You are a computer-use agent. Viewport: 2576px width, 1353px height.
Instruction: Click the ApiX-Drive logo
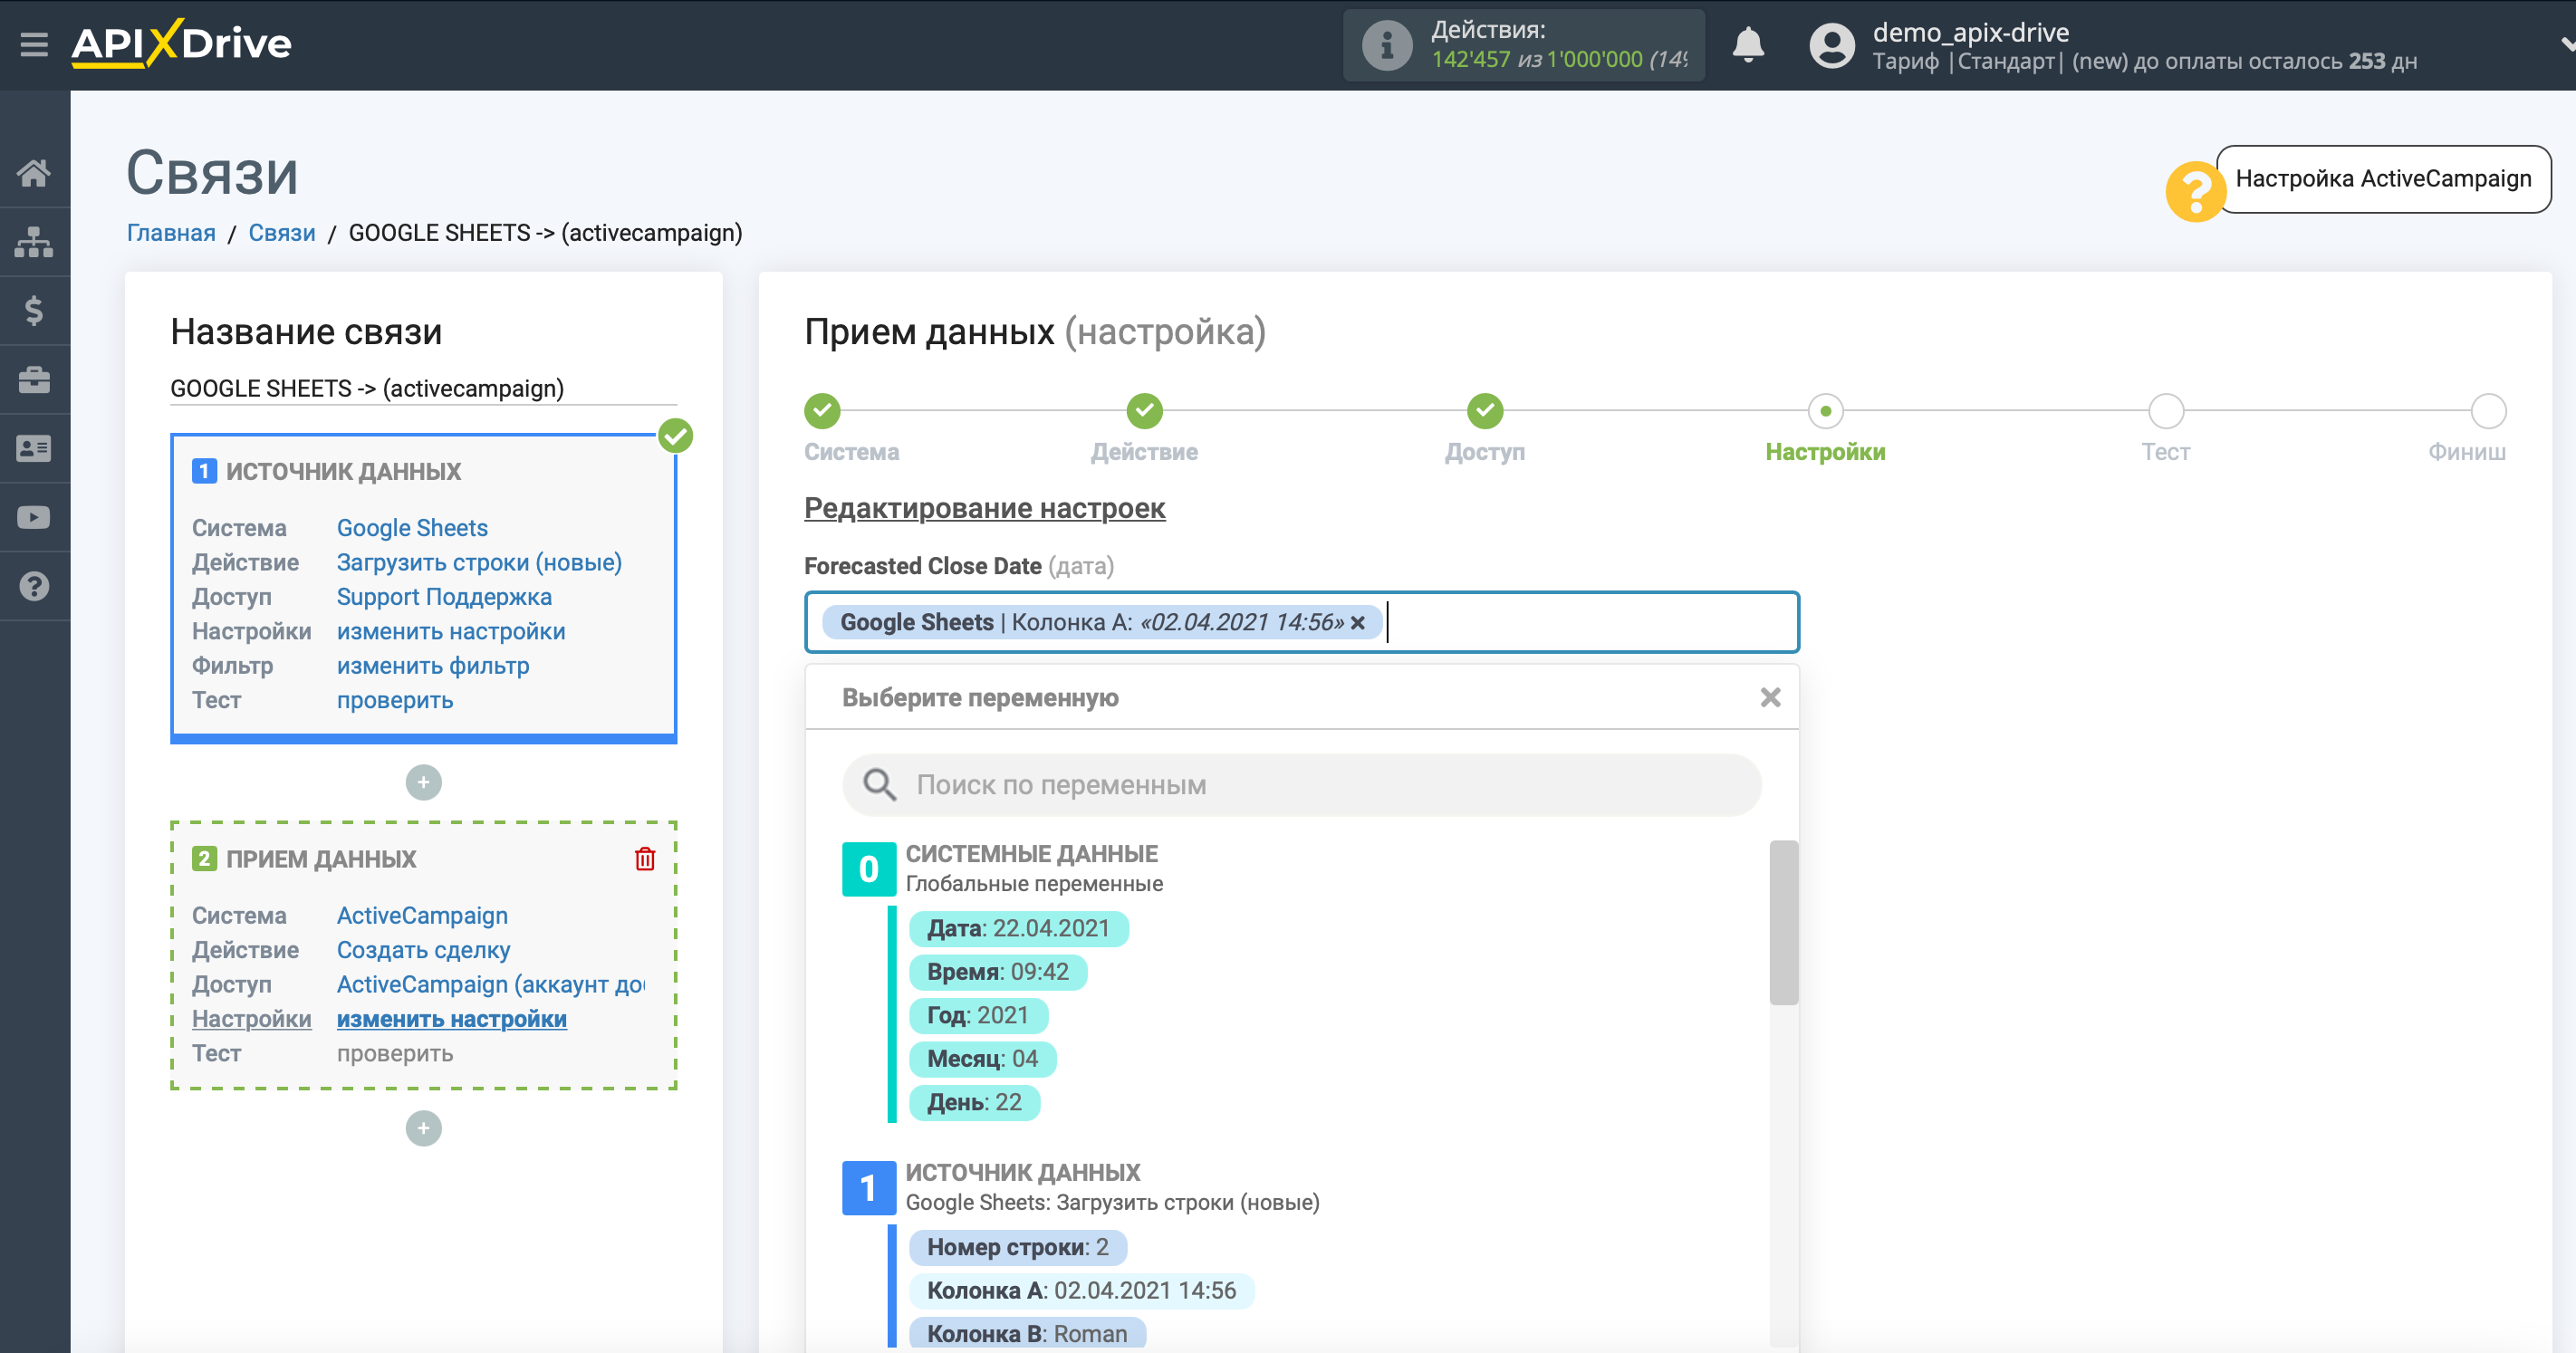pos(181,44)
